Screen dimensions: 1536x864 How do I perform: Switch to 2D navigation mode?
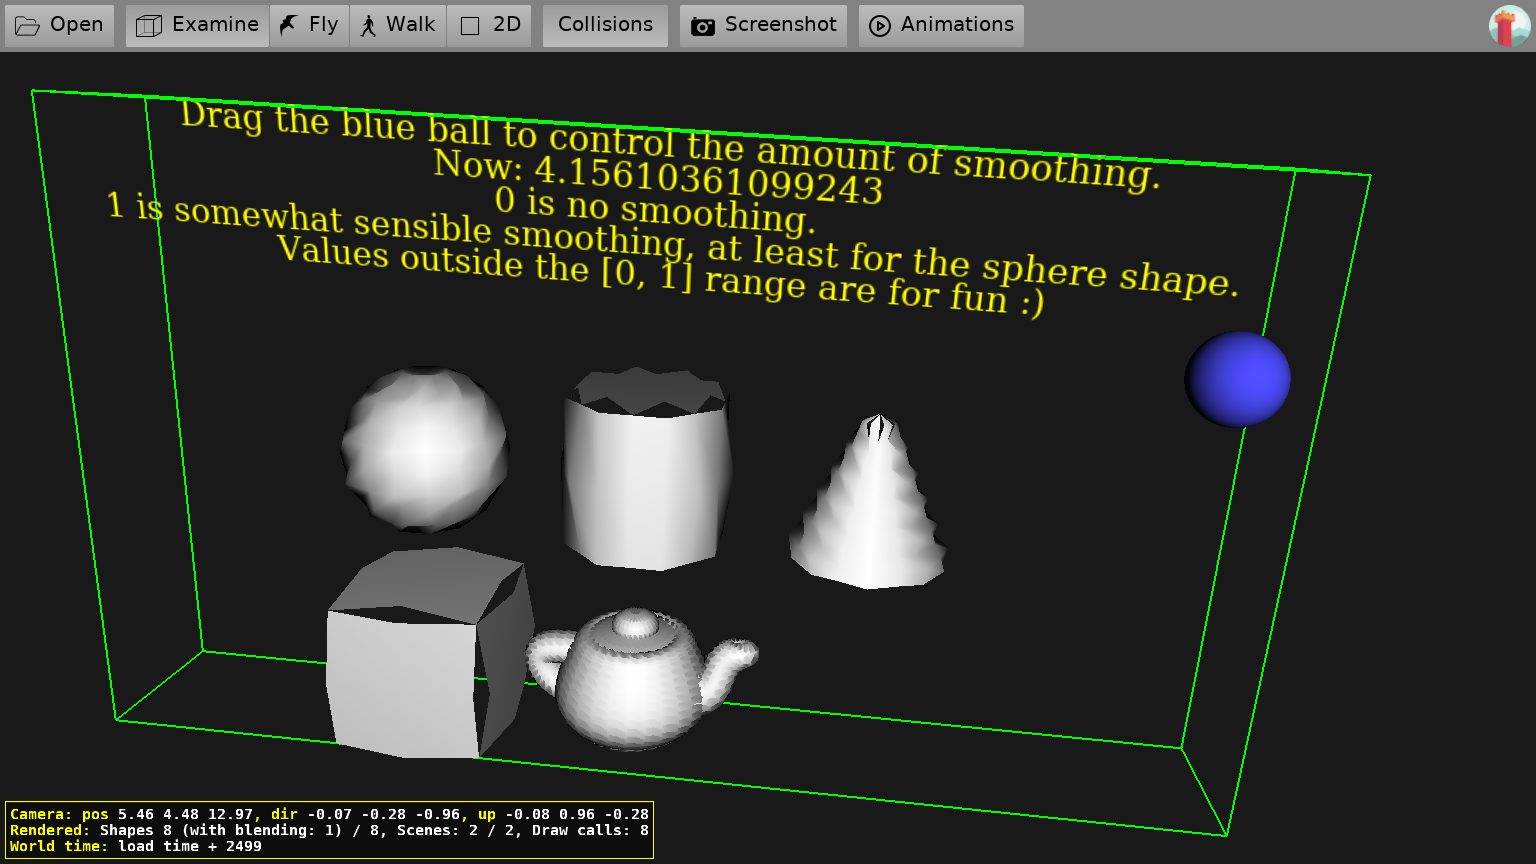[x=489, y=25]
